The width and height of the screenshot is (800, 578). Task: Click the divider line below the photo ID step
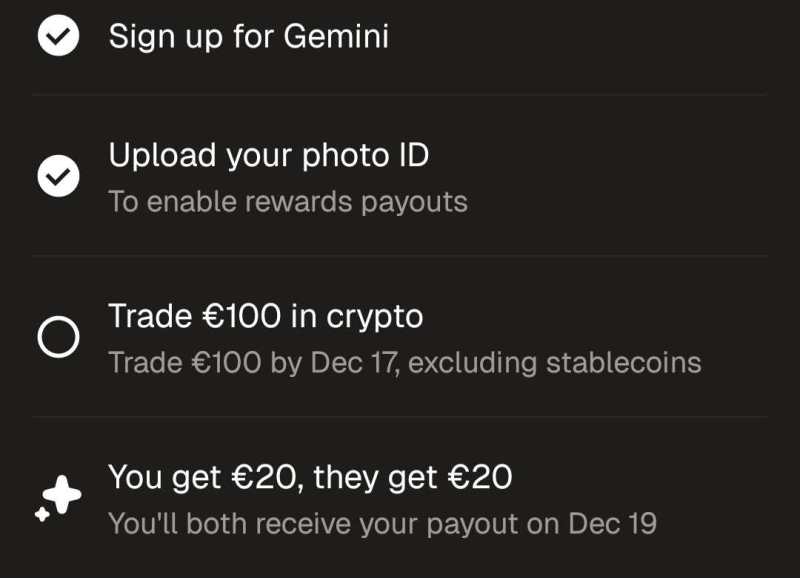(x=400, y=256)
